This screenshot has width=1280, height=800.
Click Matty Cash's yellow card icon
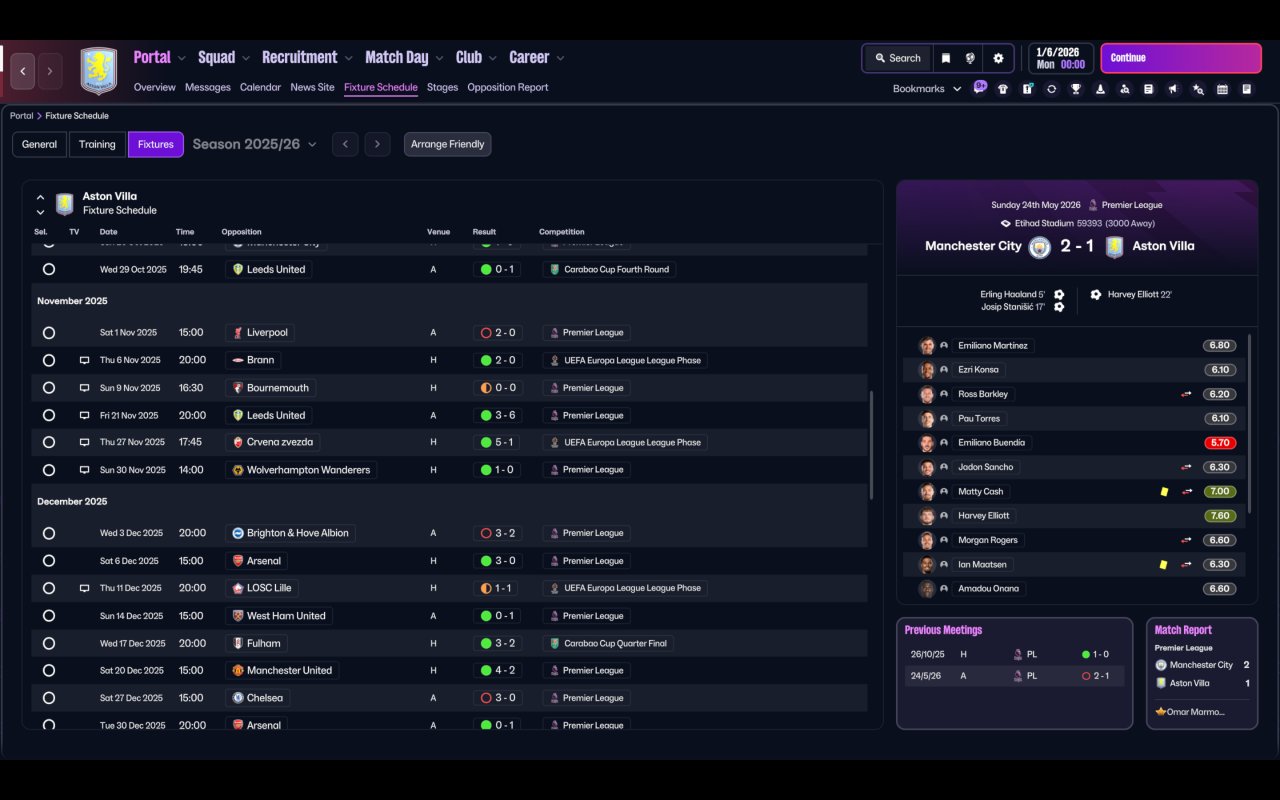[1164, 492]
